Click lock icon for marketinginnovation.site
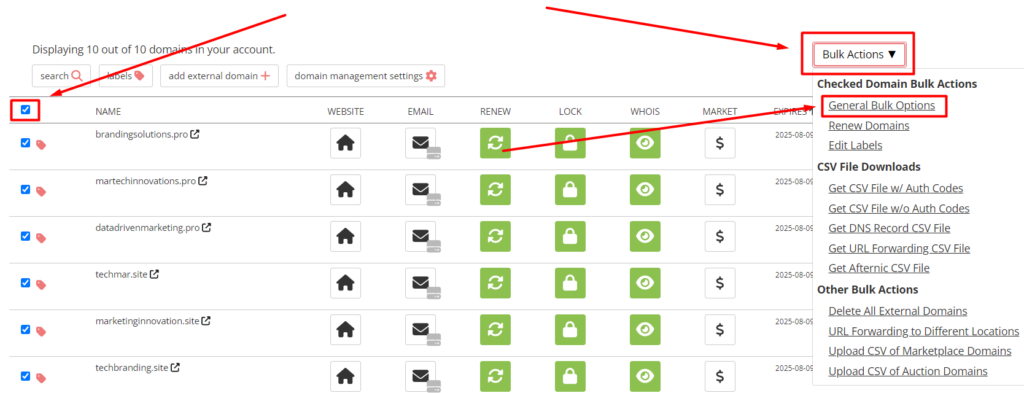This screenshot has height=393, width=1024. [x=570, y=330]
